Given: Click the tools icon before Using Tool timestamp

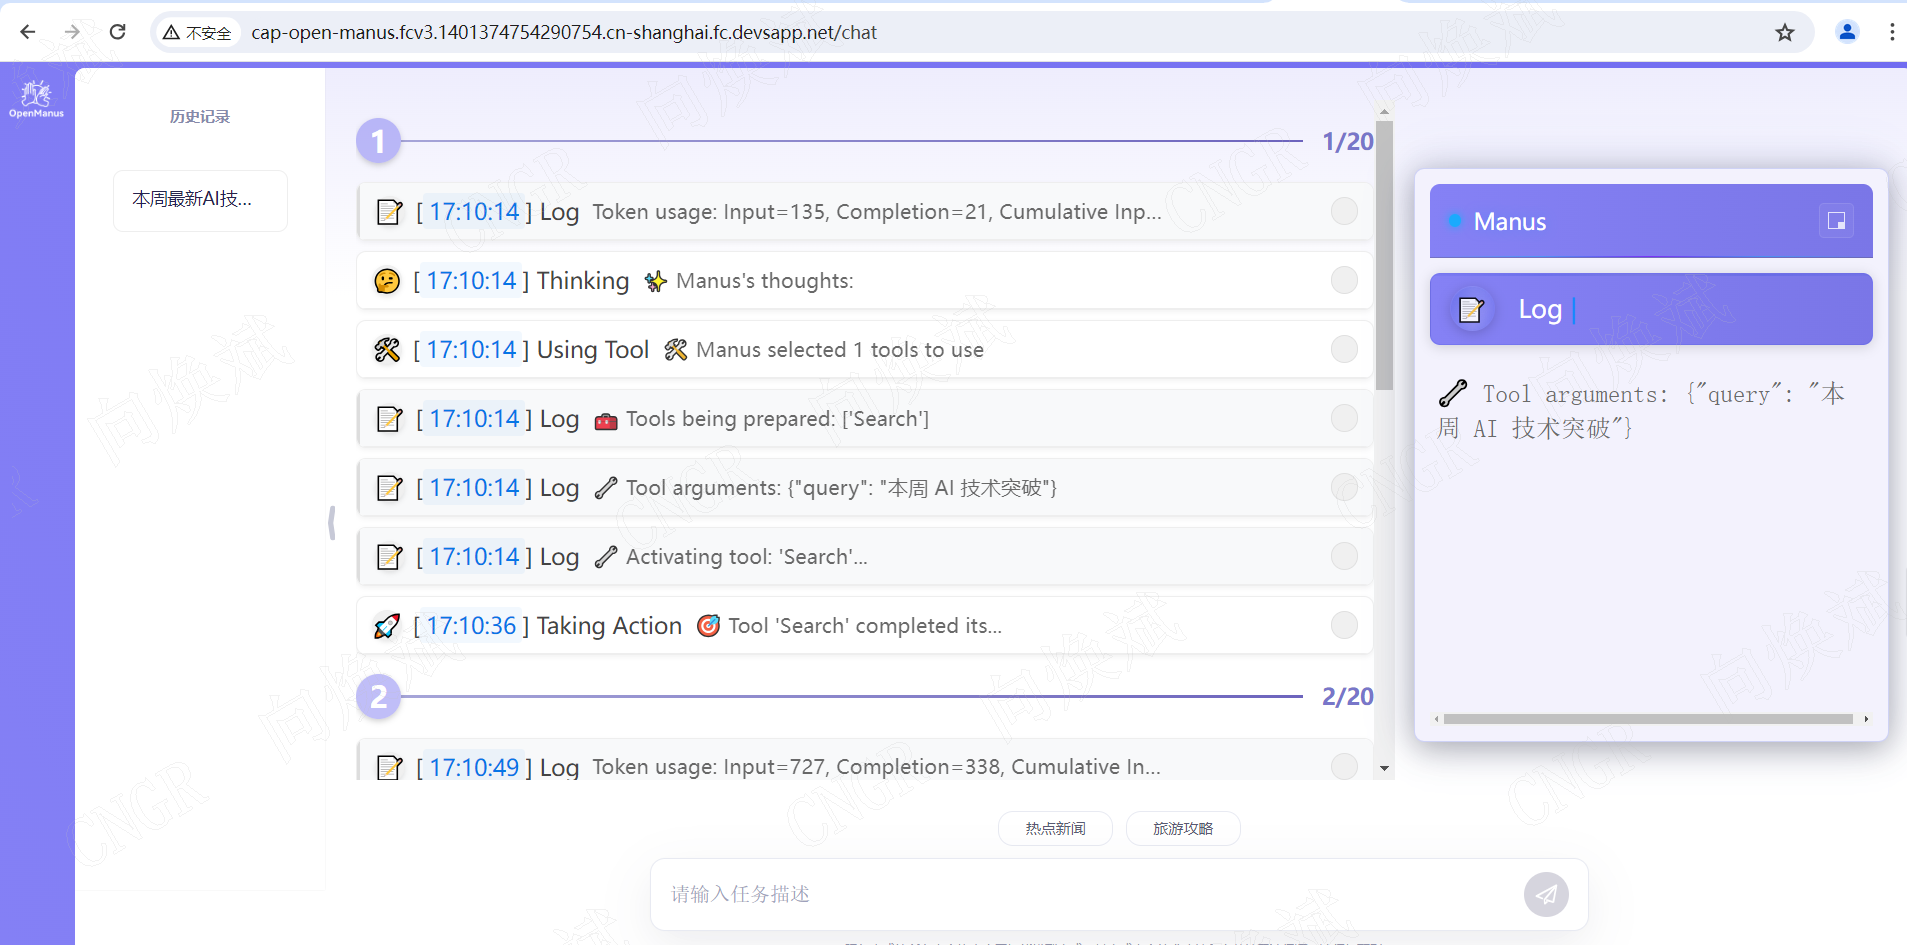Looking at the screenshot, I should click(x=387, y=350).
